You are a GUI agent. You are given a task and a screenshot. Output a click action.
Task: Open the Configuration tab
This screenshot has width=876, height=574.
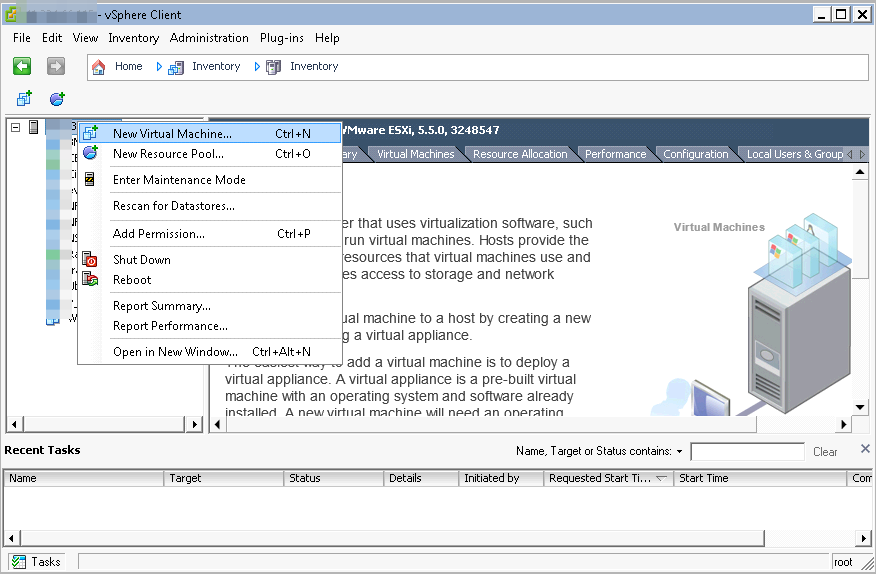pyautogui.click(x=696, y=154)
